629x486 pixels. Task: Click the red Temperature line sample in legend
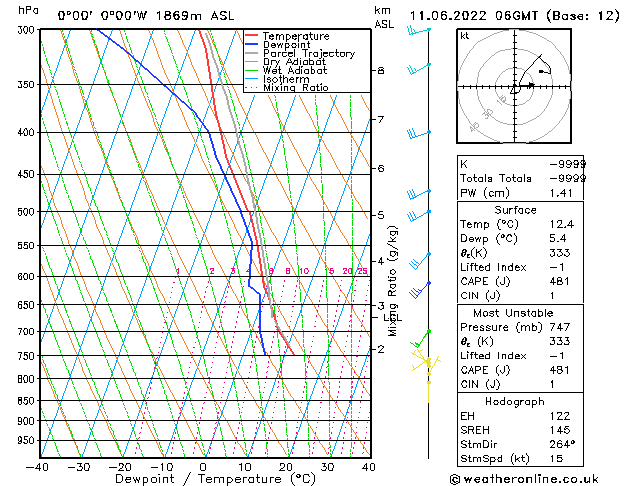pyautogui.click(x=252, y=36)
